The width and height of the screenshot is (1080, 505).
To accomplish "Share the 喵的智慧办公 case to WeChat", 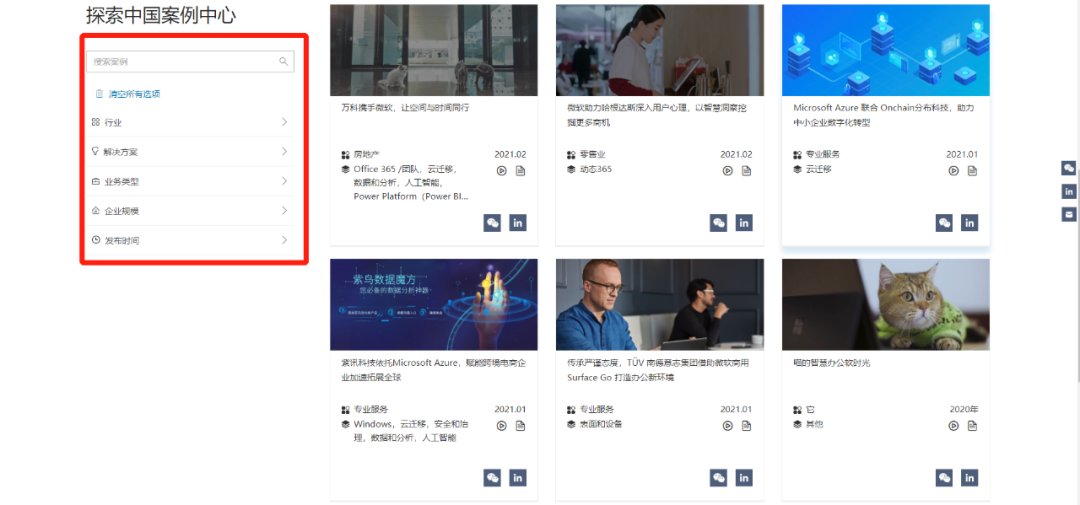I will tap(944, 477).
